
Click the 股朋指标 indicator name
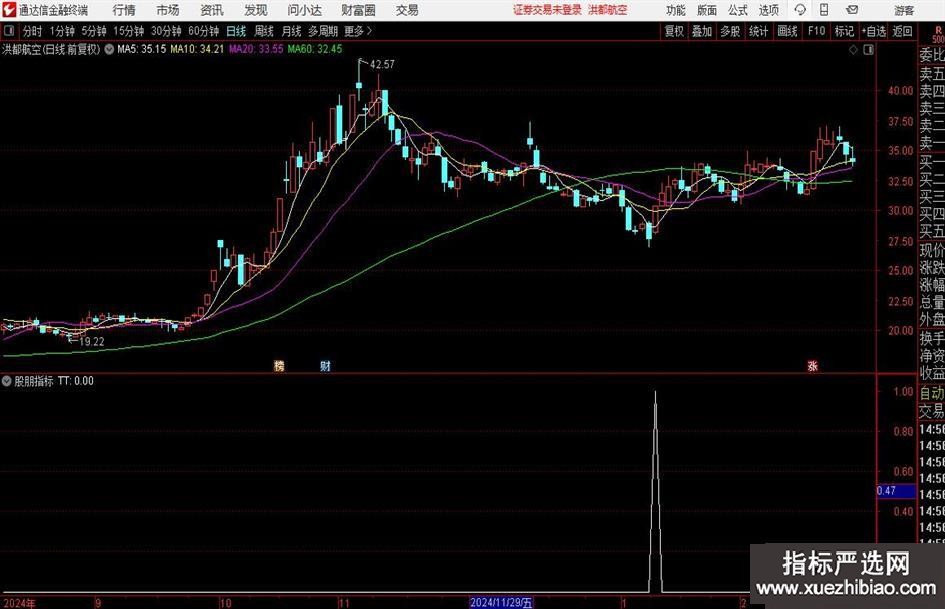click(34, 381)
